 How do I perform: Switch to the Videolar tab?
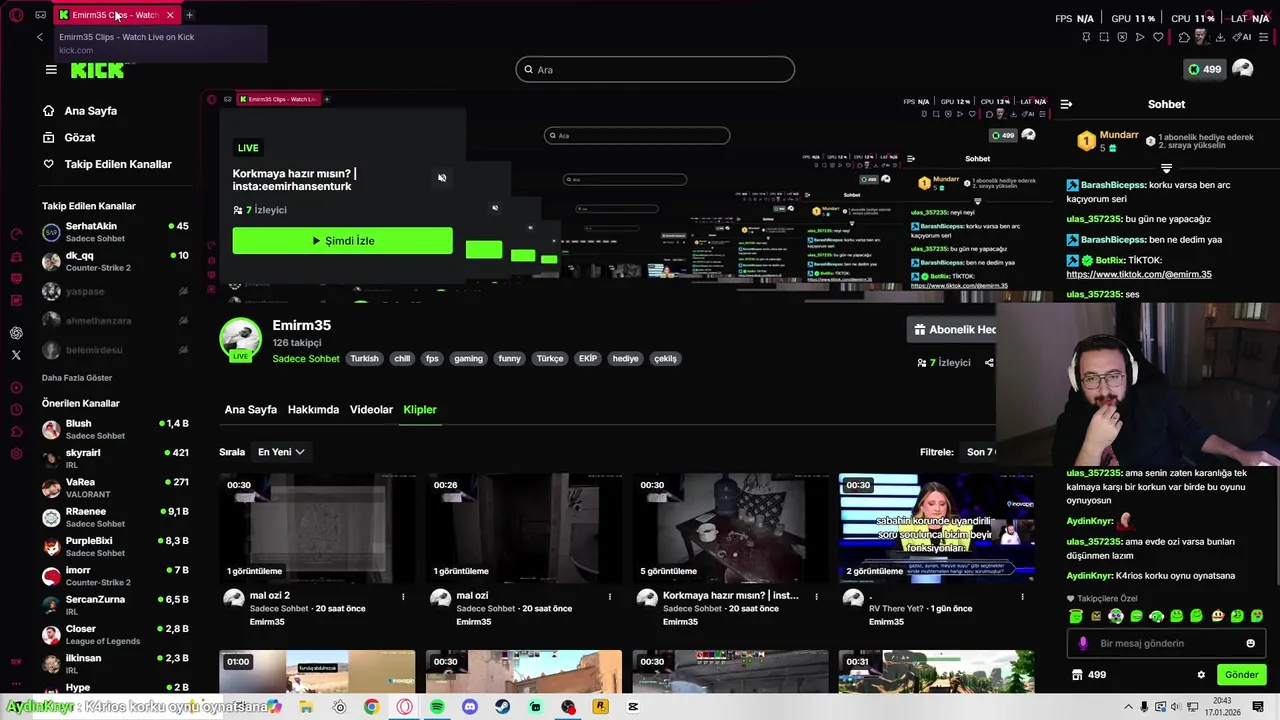coord(371,409)
